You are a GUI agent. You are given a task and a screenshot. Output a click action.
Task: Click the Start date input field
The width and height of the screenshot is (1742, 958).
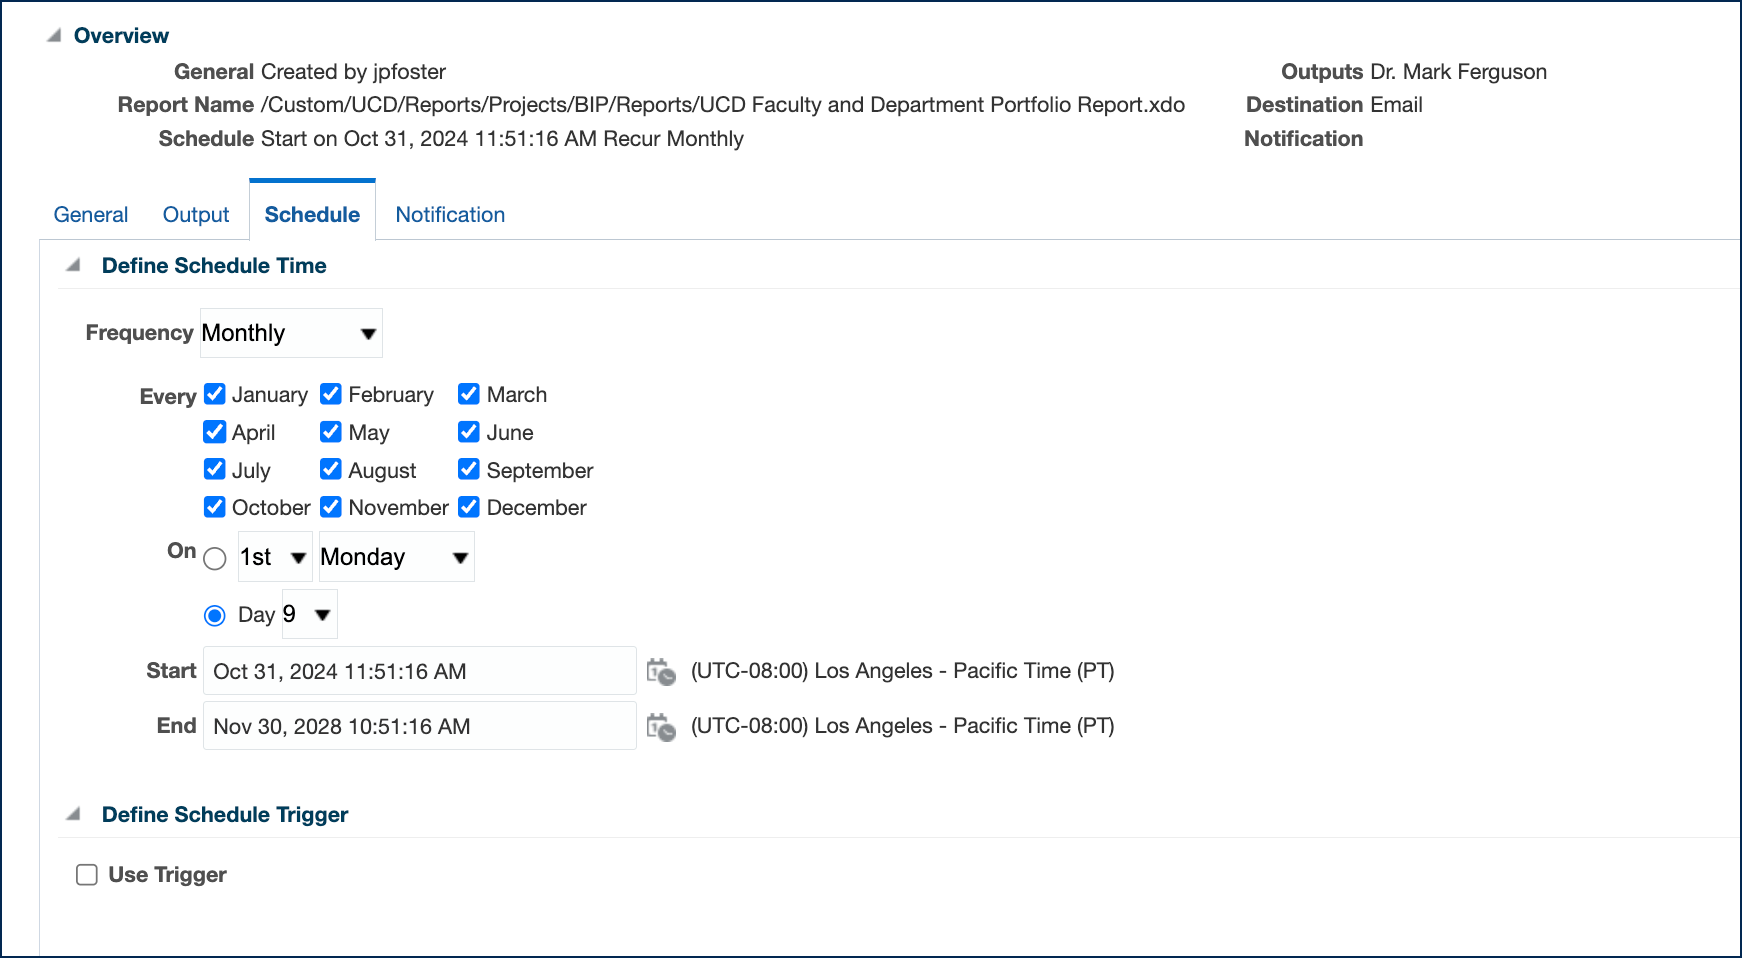point(419,671)
